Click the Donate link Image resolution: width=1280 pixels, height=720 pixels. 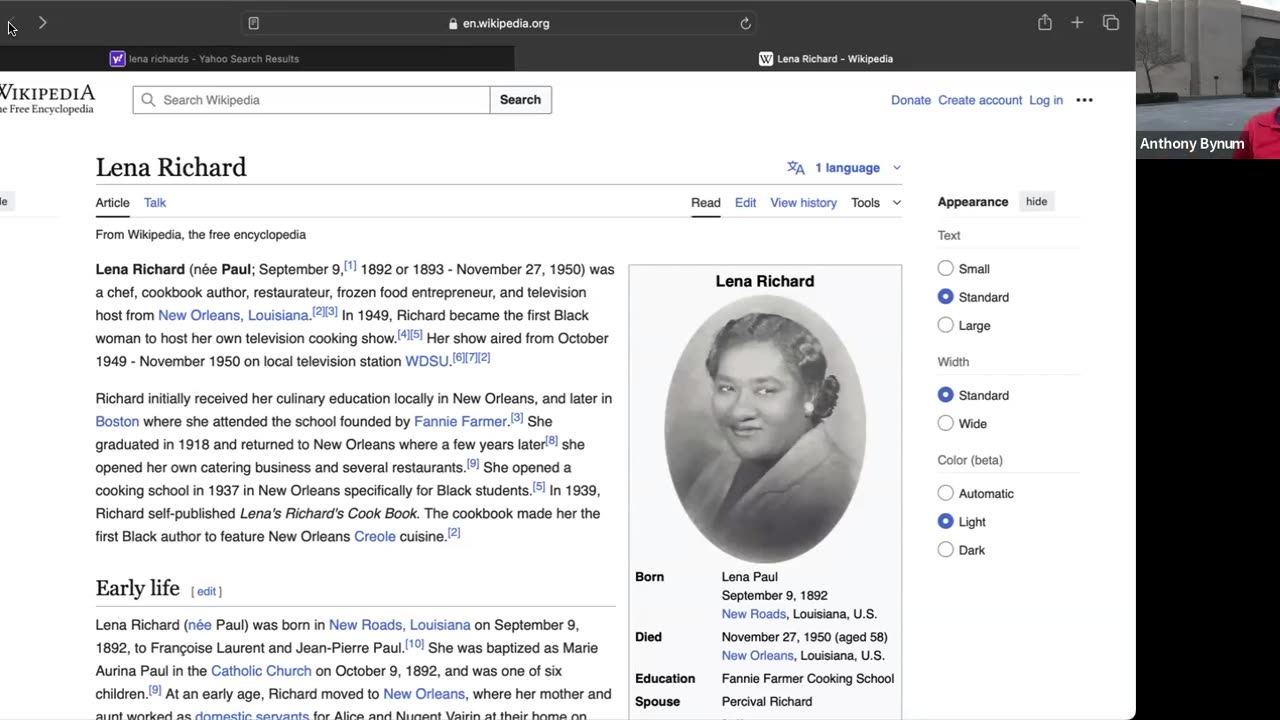[x=911, y=100]
